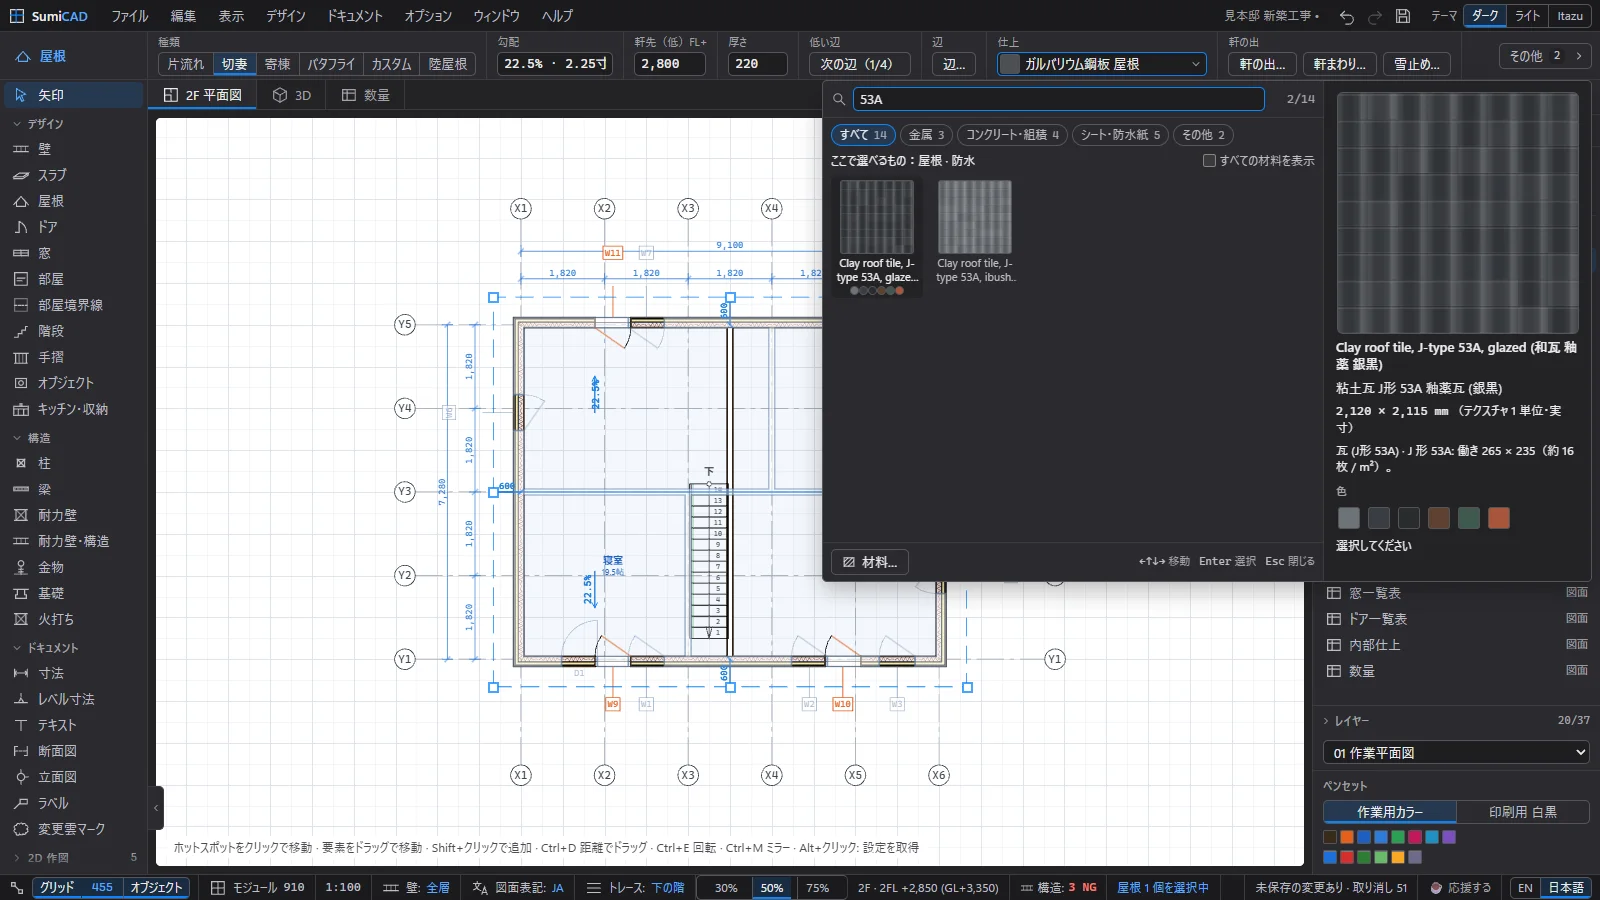This screenshot has width=1600, height=900.
Task: Collapse the left sidebar handle
Action: pyautogui.click(x=156, y=808)
